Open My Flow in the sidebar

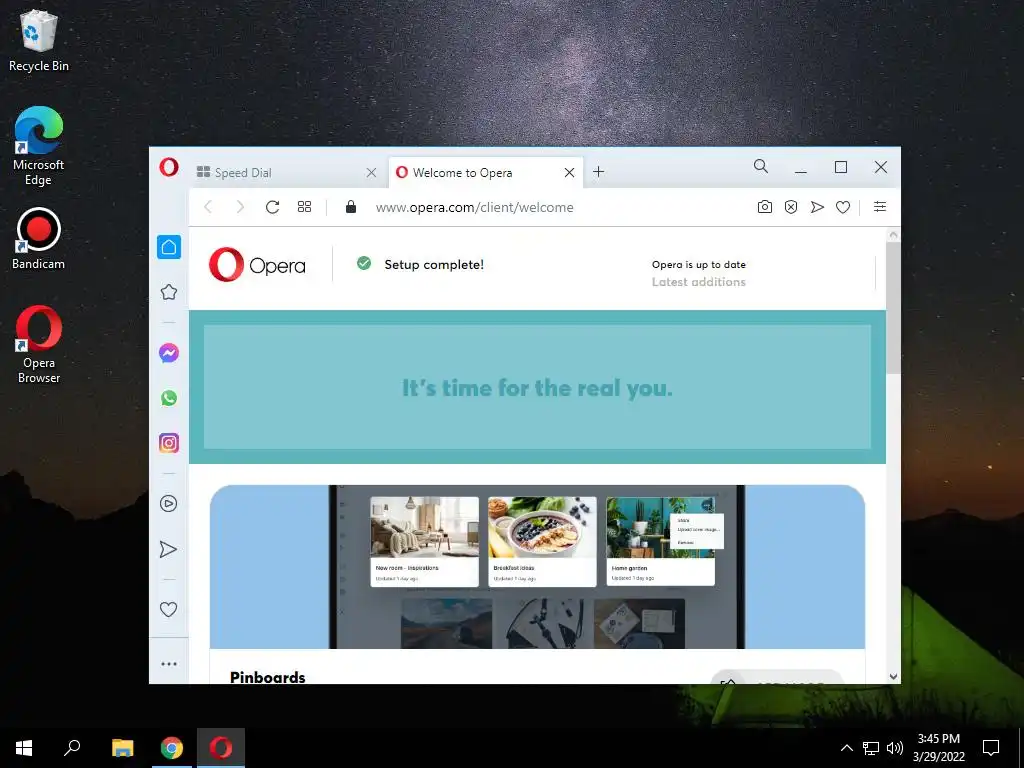tap(168, 549)
